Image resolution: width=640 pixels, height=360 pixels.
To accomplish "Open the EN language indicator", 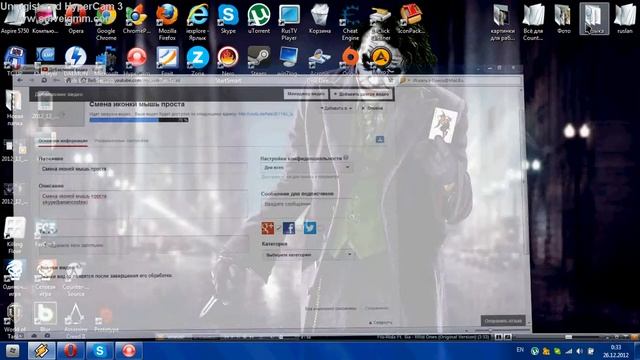I will [x=520, y=350].
